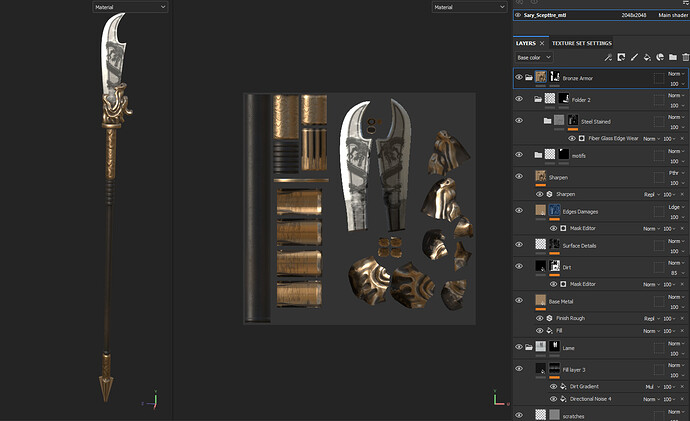Click the add effect magic wand icon

(x=608, y=57)
